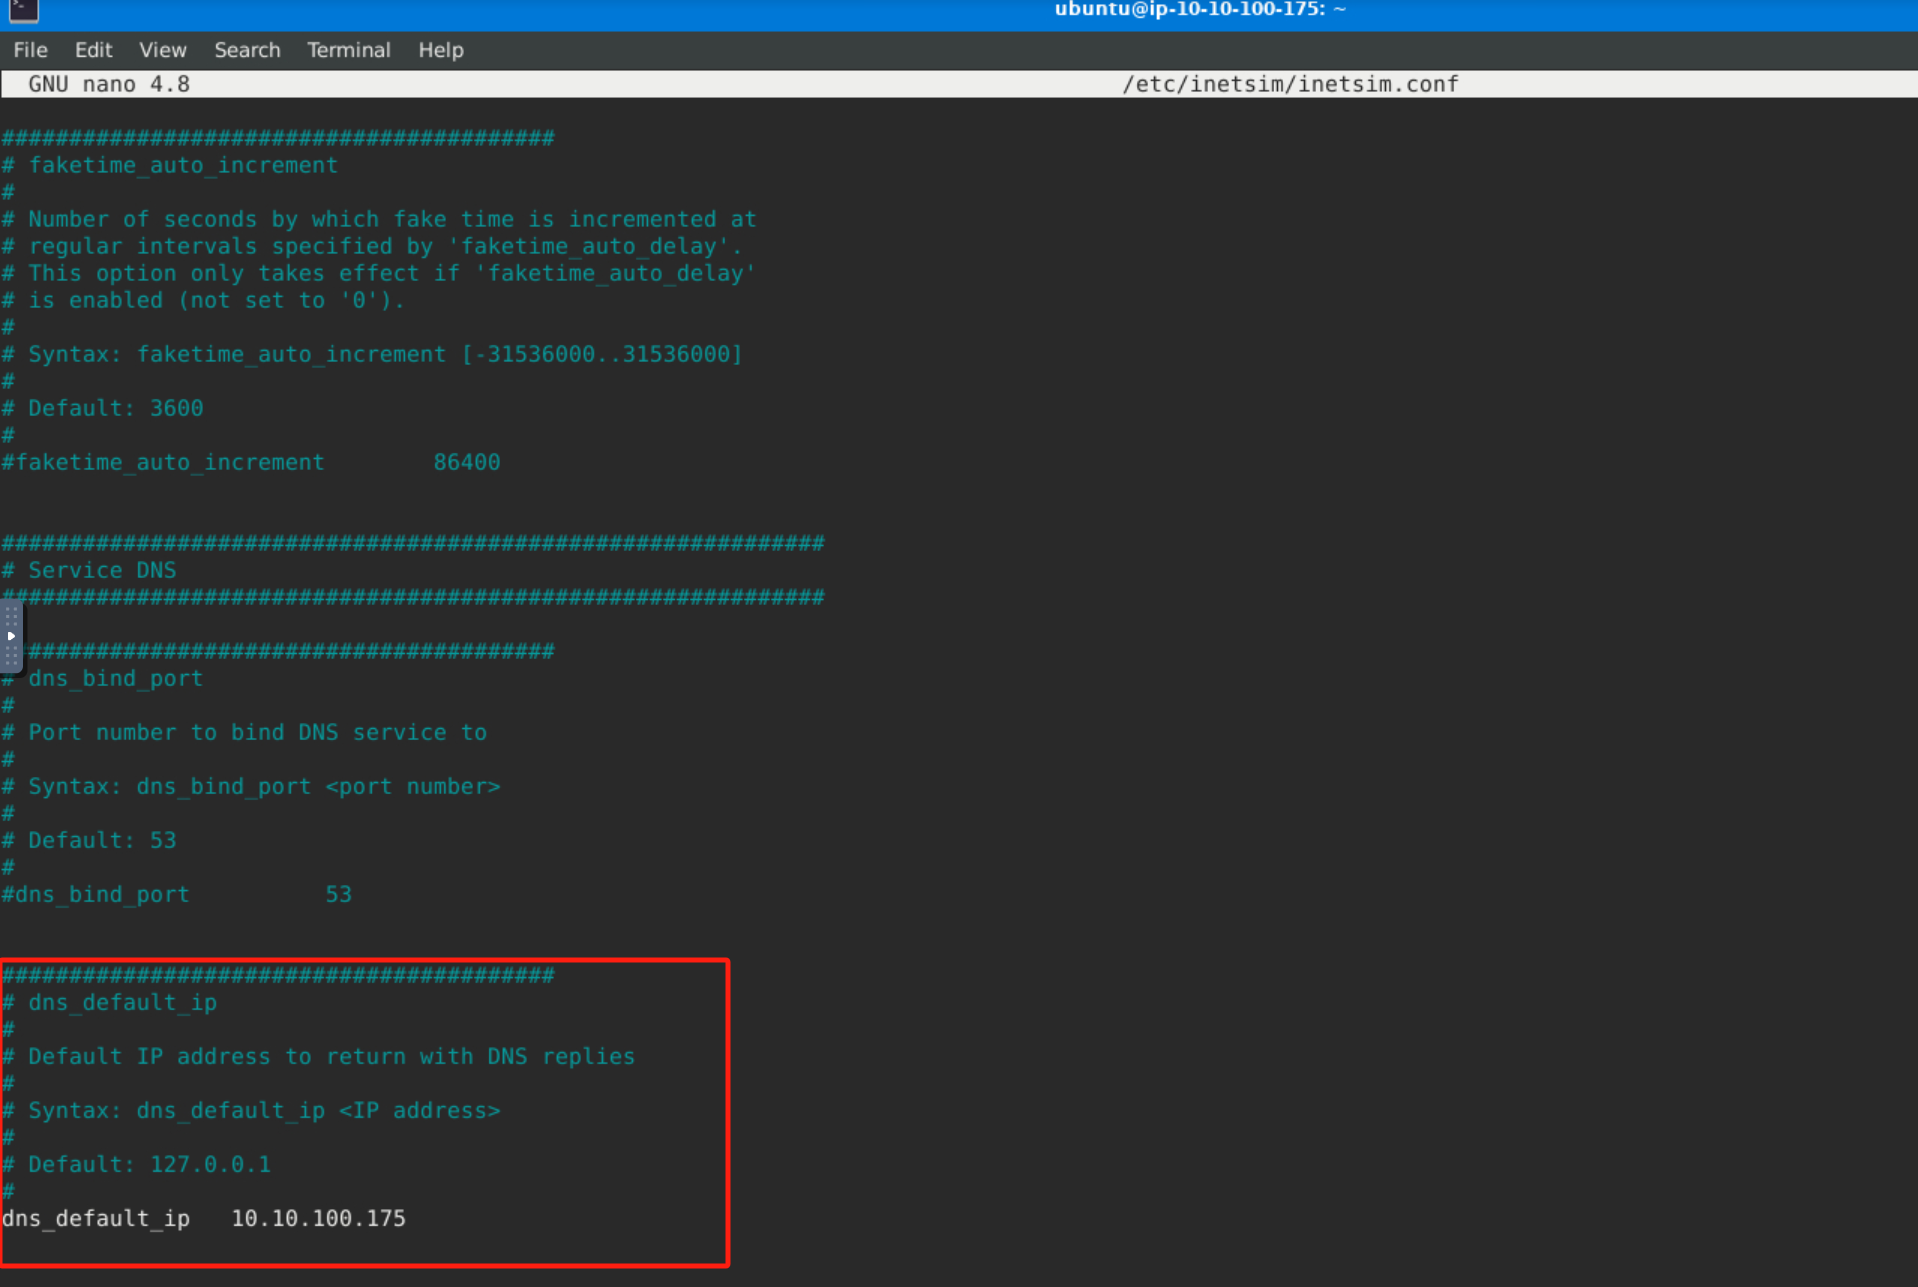
Task: Click the /etc/inetsim/inetsim.conf file path
Action: click(1290, 84)
